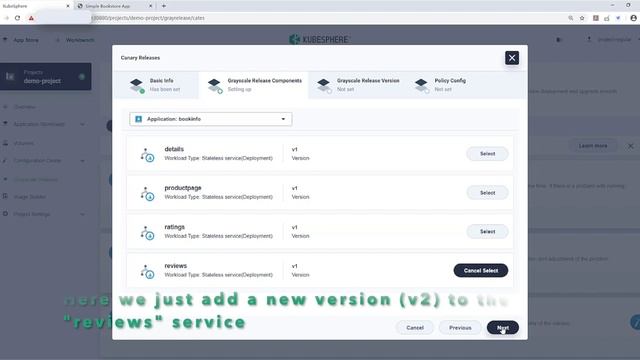640x360 pixels.
Task: Click the reviews service icon
Action: tap(147, 271)
